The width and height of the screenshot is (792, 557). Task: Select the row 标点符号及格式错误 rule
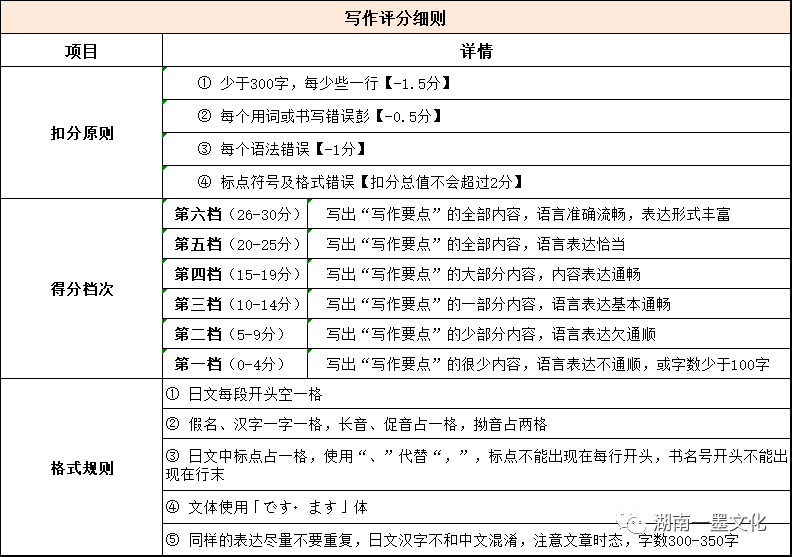[x=476, y=182]
